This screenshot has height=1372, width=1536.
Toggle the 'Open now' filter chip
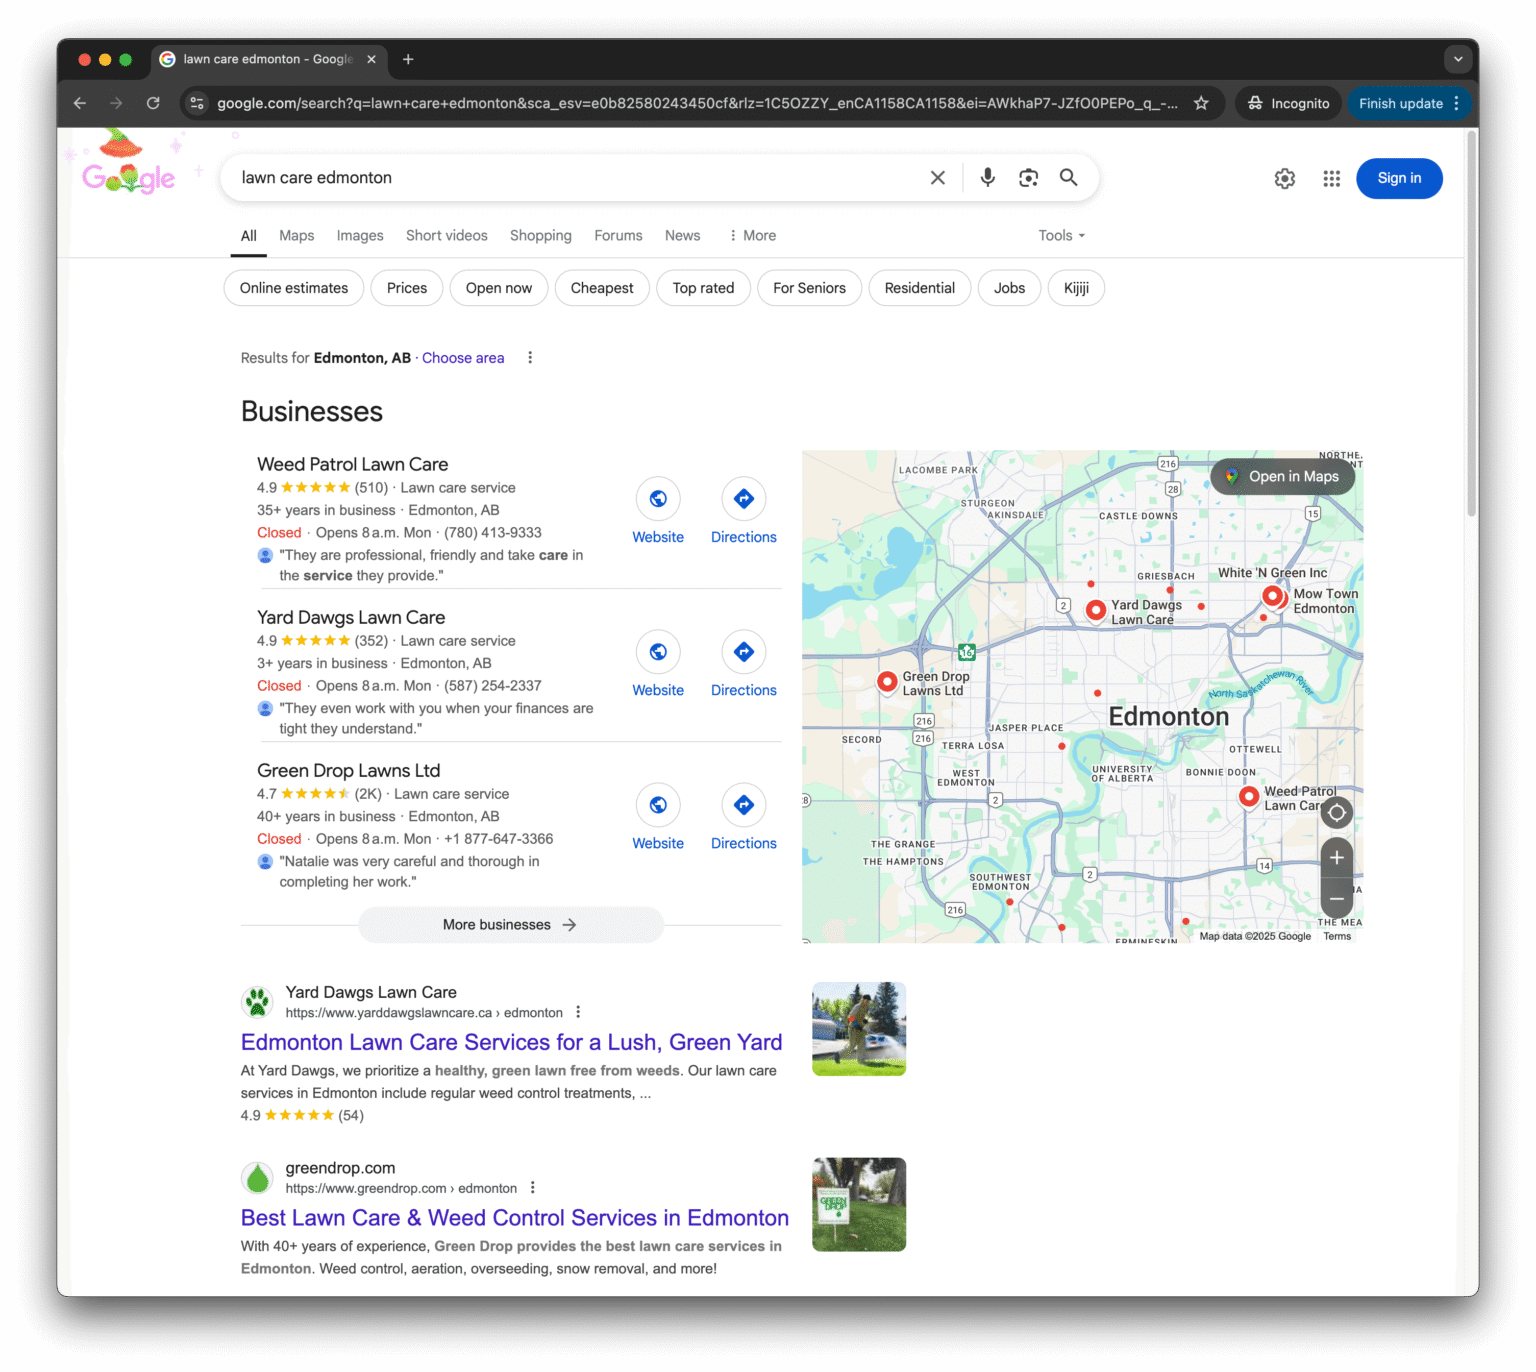[x=498, y=288]
